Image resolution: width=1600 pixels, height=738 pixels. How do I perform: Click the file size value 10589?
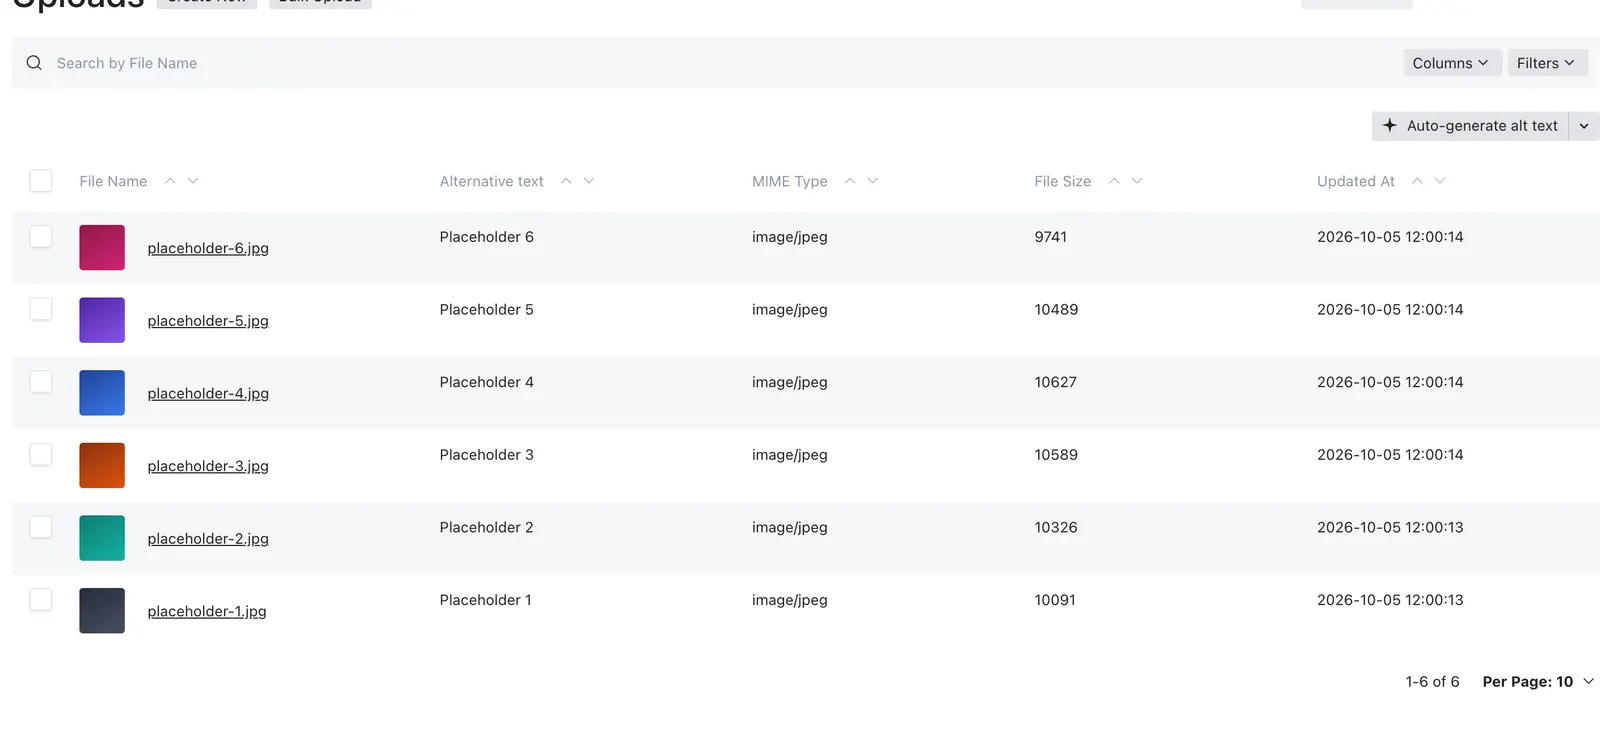coord(1057,455)
